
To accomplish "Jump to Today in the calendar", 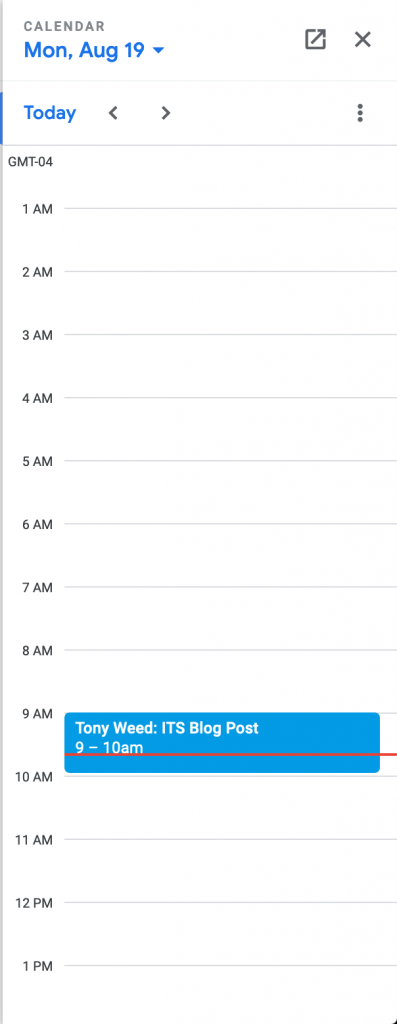I will click(x=50, y=113).
